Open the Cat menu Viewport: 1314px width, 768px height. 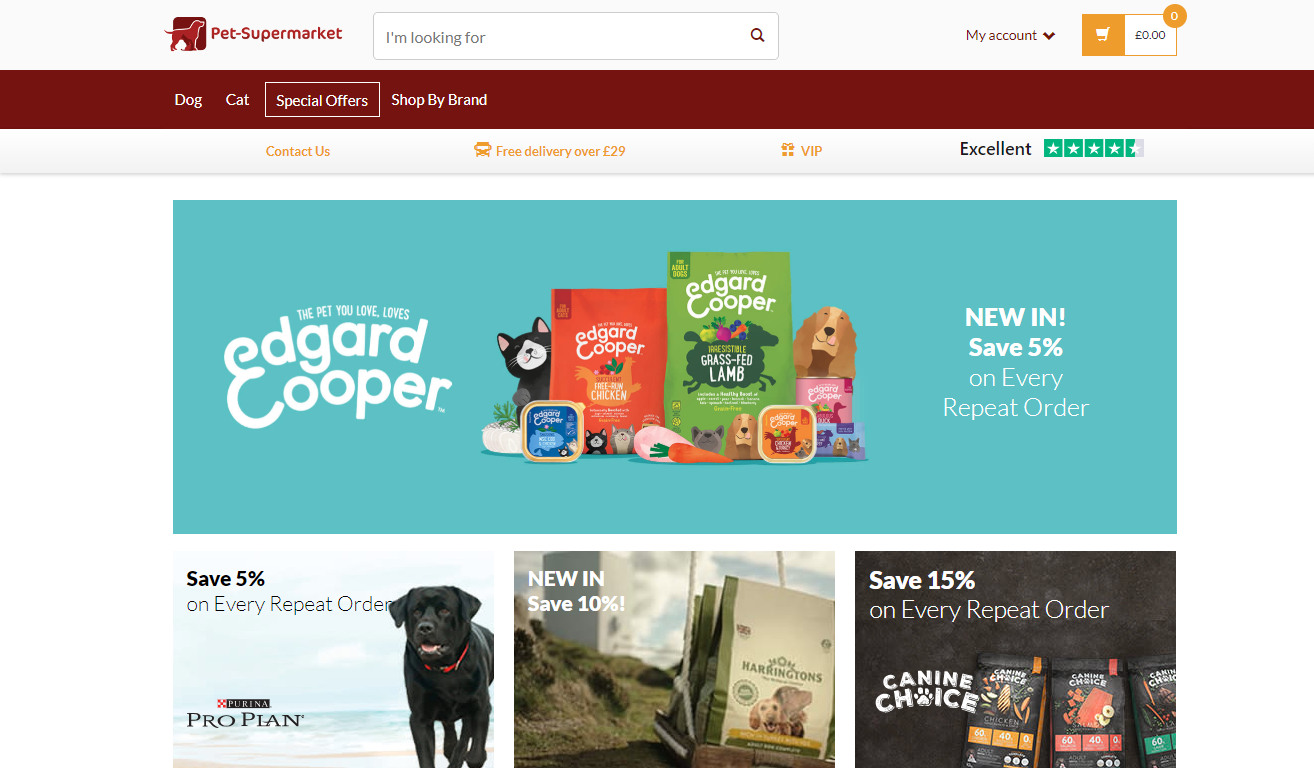click(237, 100)
